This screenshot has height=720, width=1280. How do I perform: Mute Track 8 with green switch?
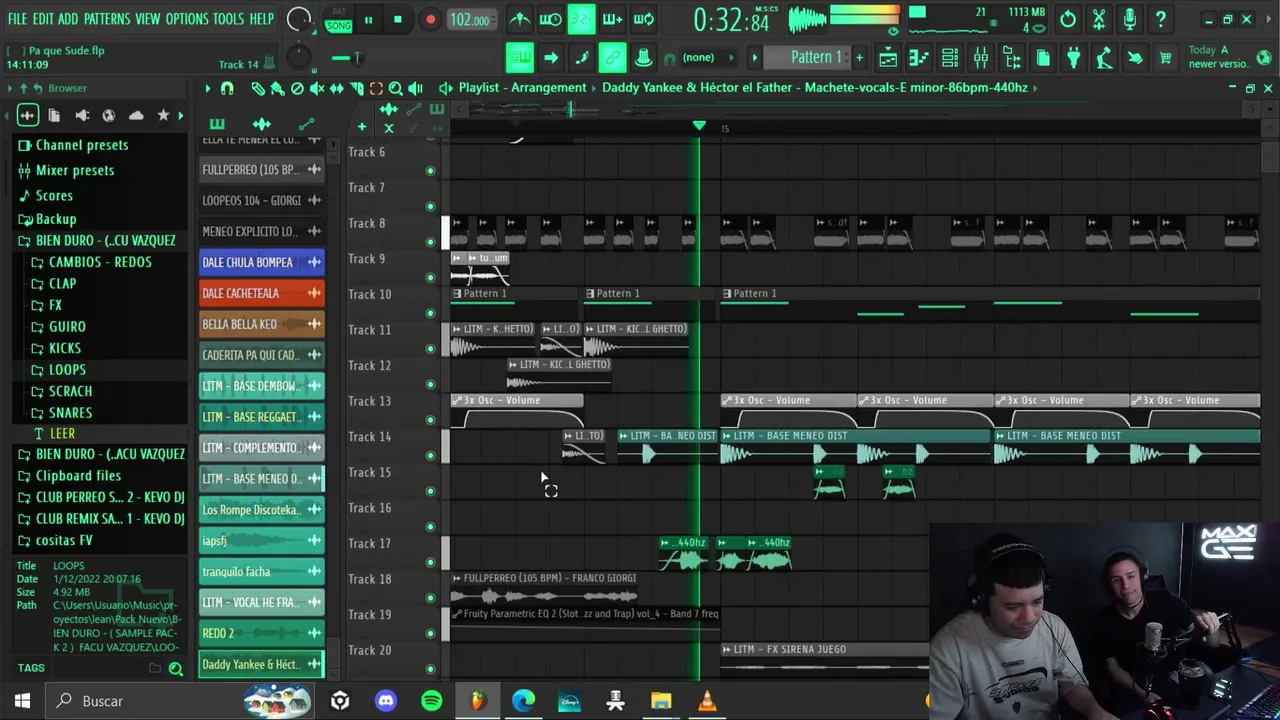(x=431, y=242)
